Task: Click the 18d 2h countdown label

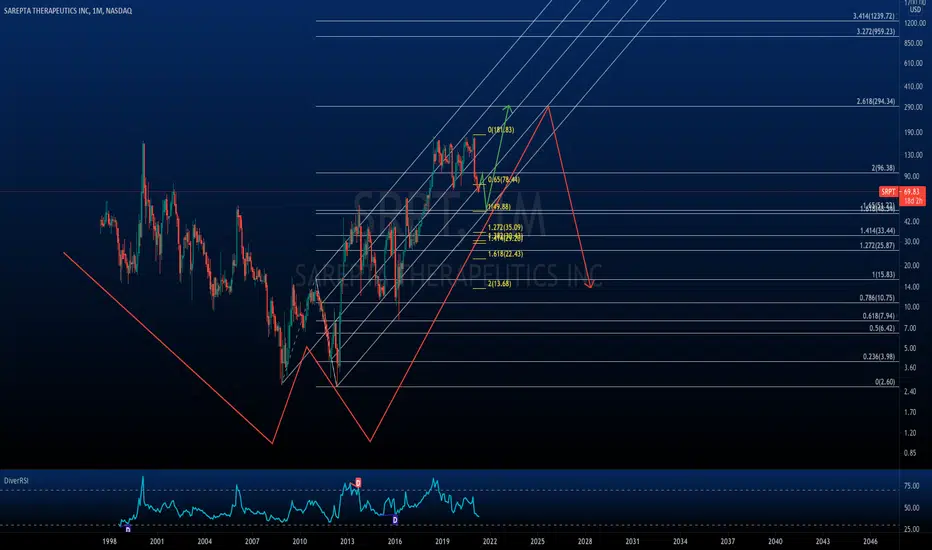Action: coord(913,201)
